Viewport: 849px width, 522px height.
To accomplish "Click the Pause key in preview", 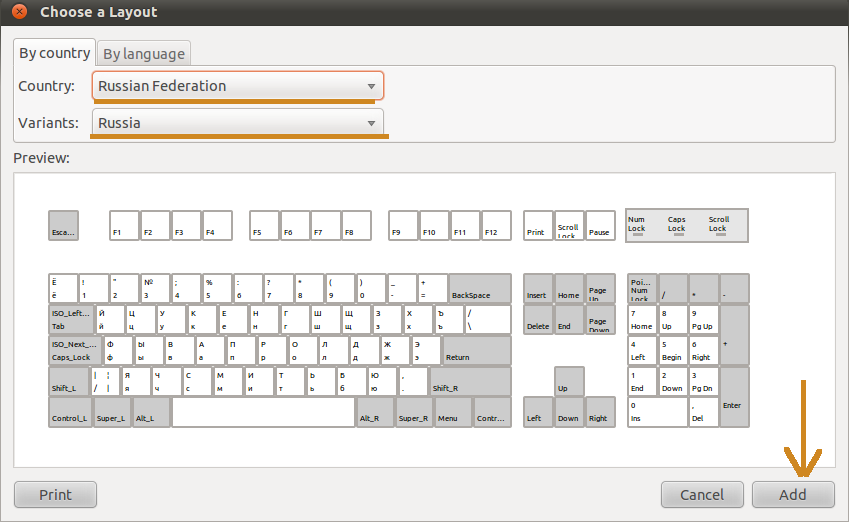I will (600, 225).
